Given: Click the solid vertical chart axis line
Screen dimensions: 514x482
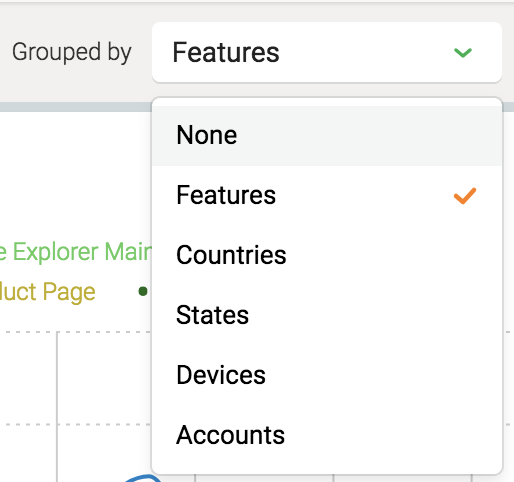Looking at the screenshot, I should pyautogui.click(x=57, y=407).
